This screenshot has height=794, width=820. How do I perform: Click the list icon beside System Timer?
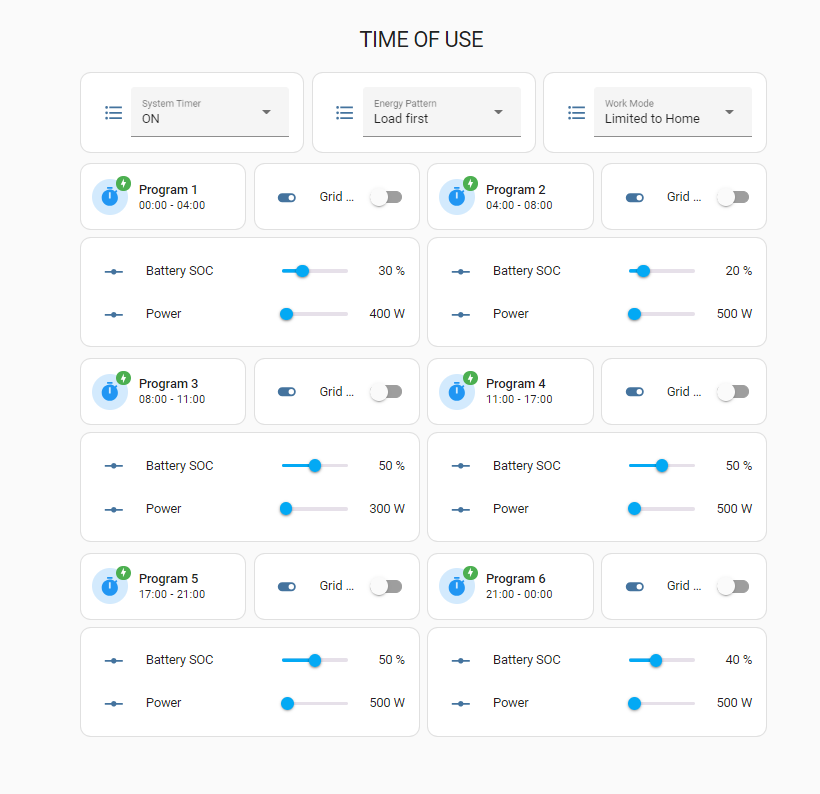click(114, 113)
